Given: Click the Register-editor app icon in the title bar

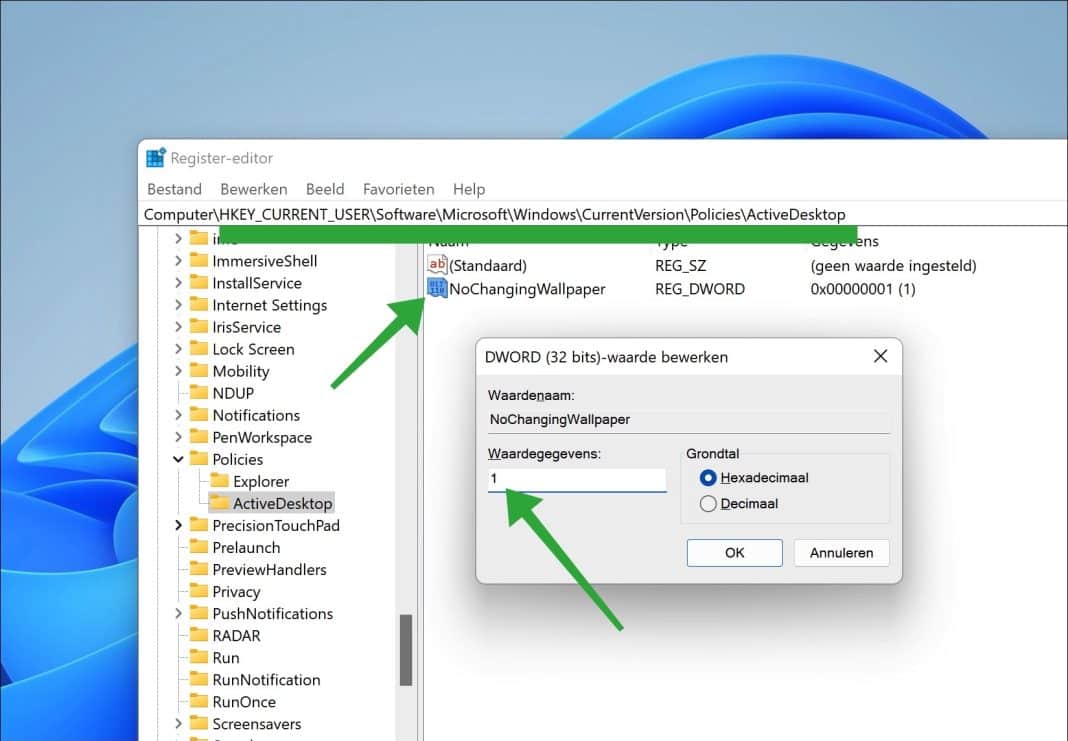Looking at the screenshot, I should [x=156, y=157].
